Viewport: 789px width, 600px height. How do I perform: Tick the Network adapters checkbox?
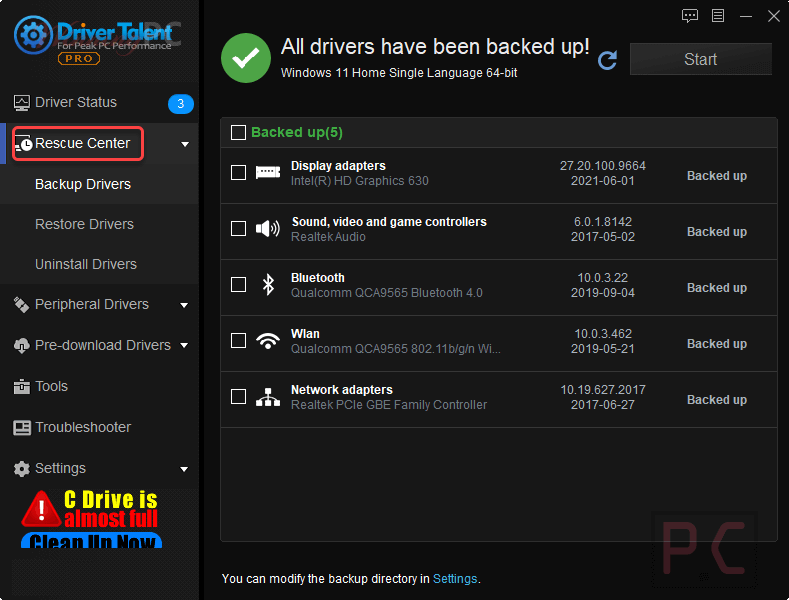238,397
